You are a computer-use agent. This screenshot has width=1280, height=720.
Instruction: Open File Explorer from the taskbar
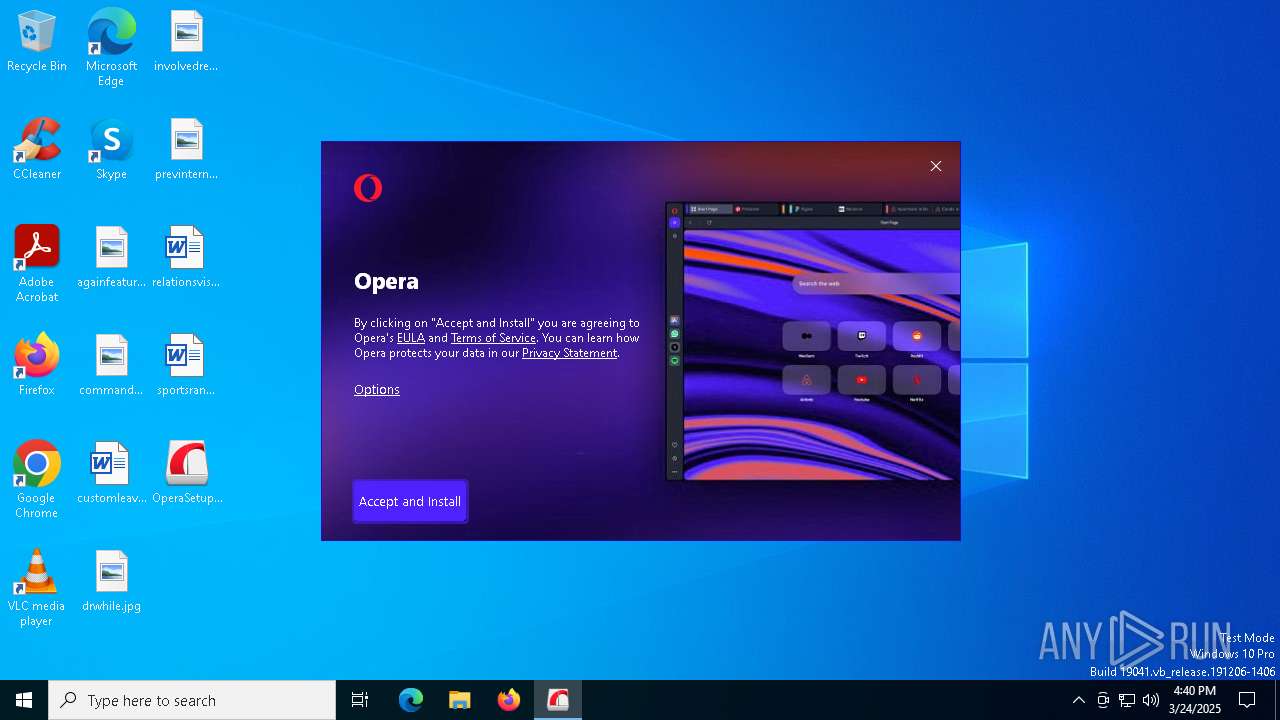[460, 700]
